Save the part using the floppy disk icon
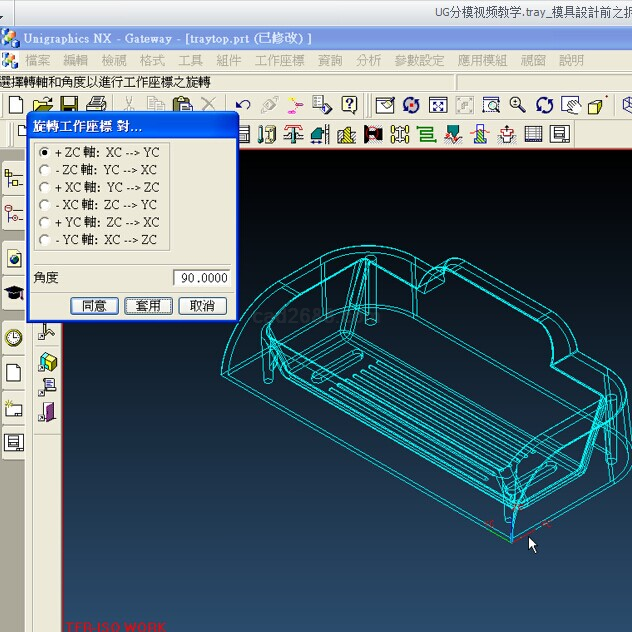The height and width of the screenshot is (632, 632). [x=69, y=105]
